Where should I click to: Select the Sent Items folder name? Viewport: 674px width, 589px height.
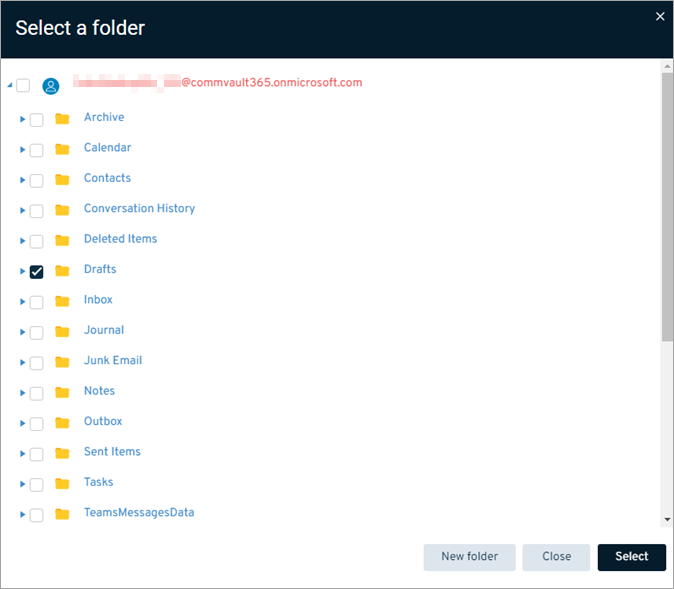click(x=112, y=452)
